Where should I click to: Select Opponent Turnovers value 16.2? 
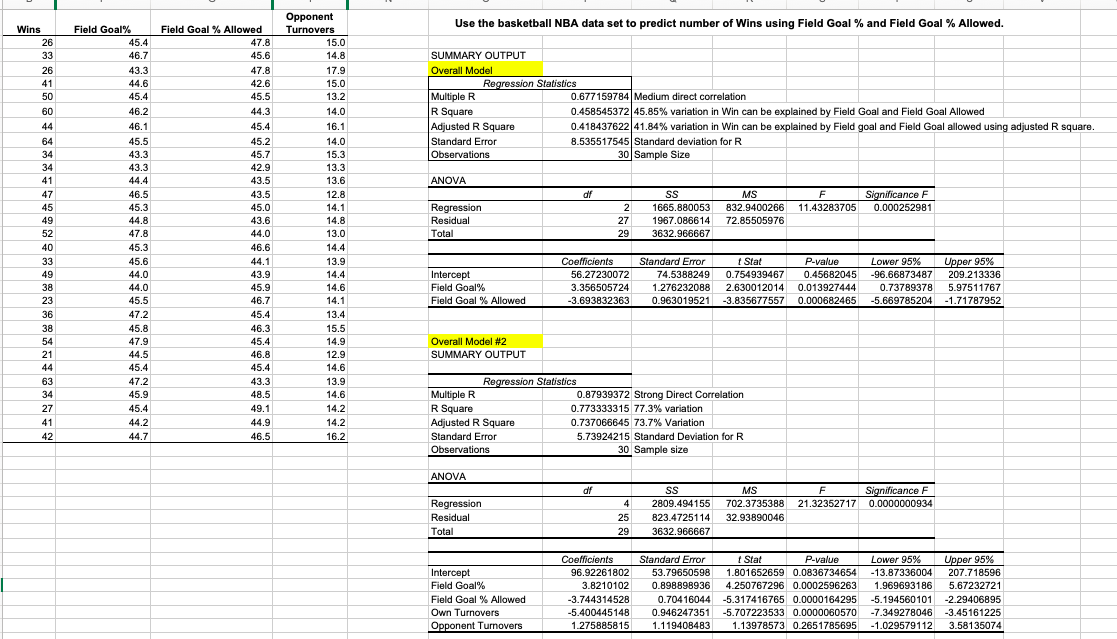[336, 437]
